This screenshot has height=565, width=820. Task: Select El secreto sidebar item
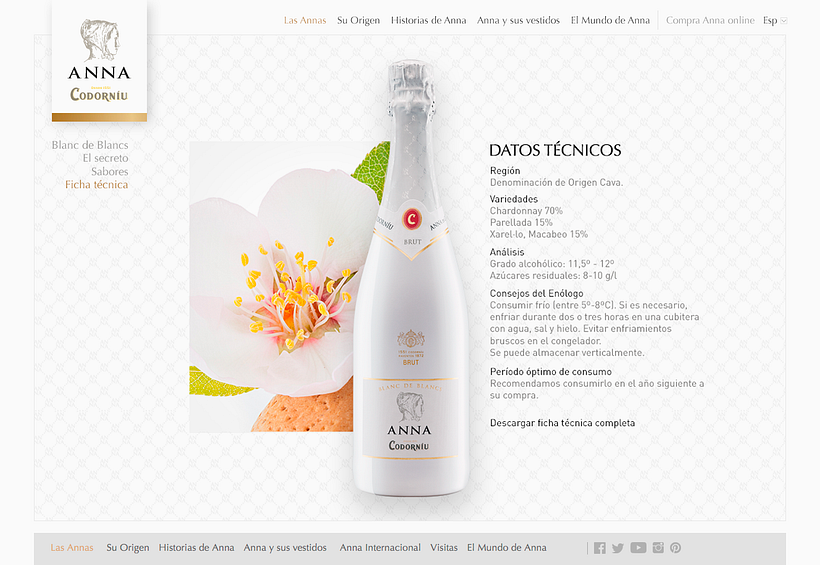pos(105,158)
